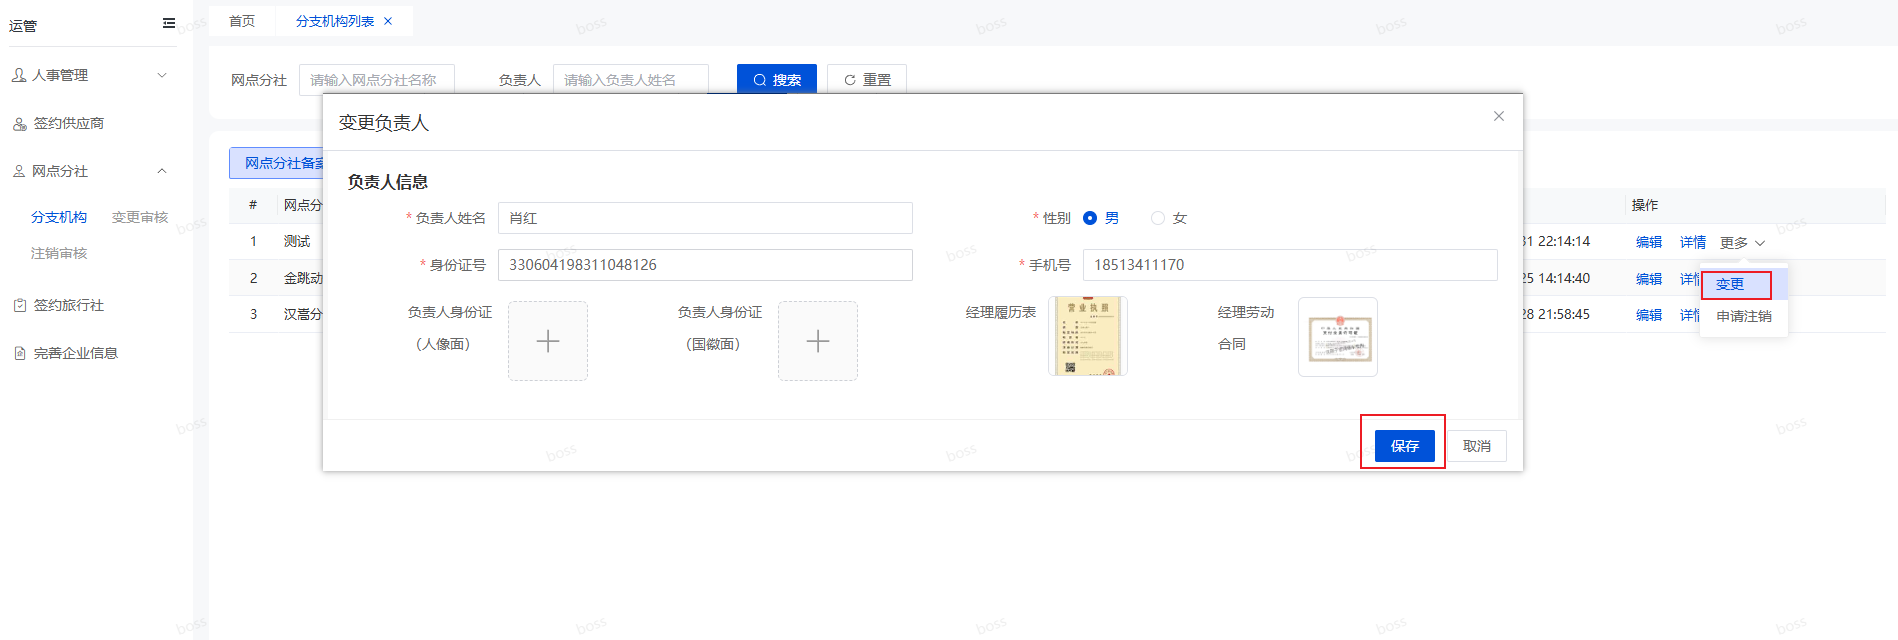Open the 完善企业信息 sidebar item
Image resolution: width=1898 pixels, height=640 pixels.
click(x=75, y=353)
